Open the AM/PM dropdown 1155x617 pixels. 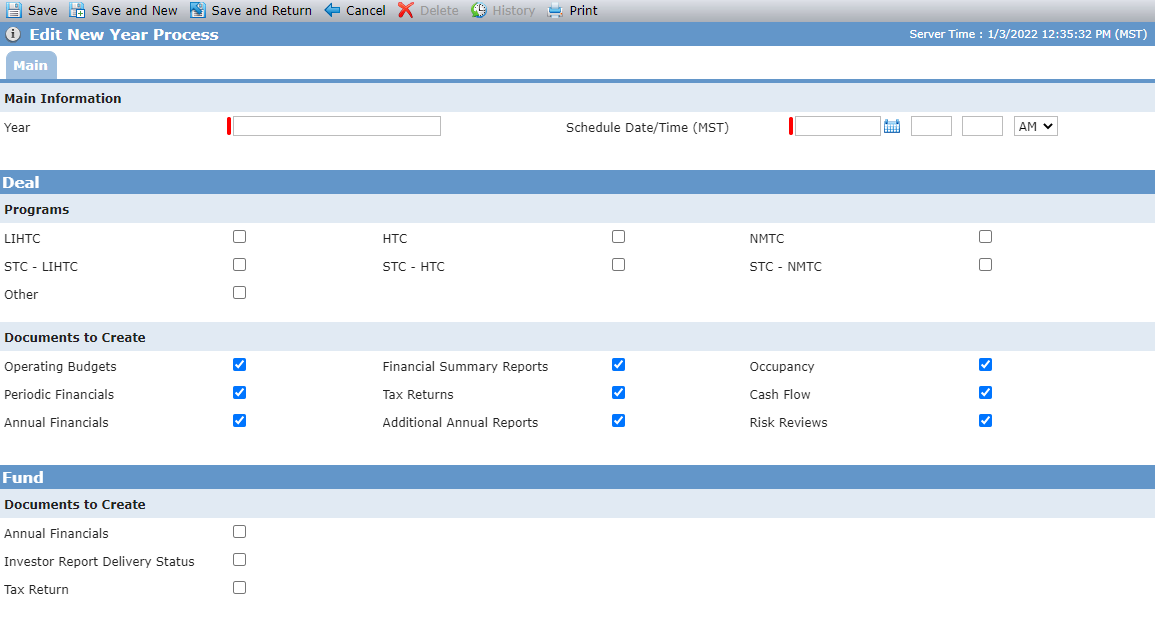pyautogui.click(x=1036, y=126)
